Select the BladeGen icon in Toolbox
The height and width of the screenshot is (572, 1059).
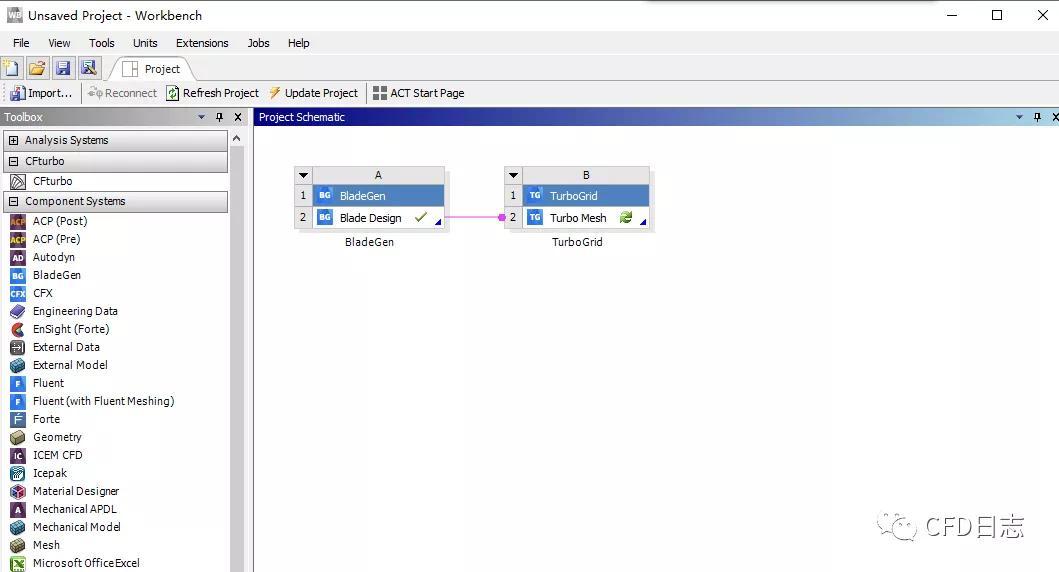tap(18, 275)
